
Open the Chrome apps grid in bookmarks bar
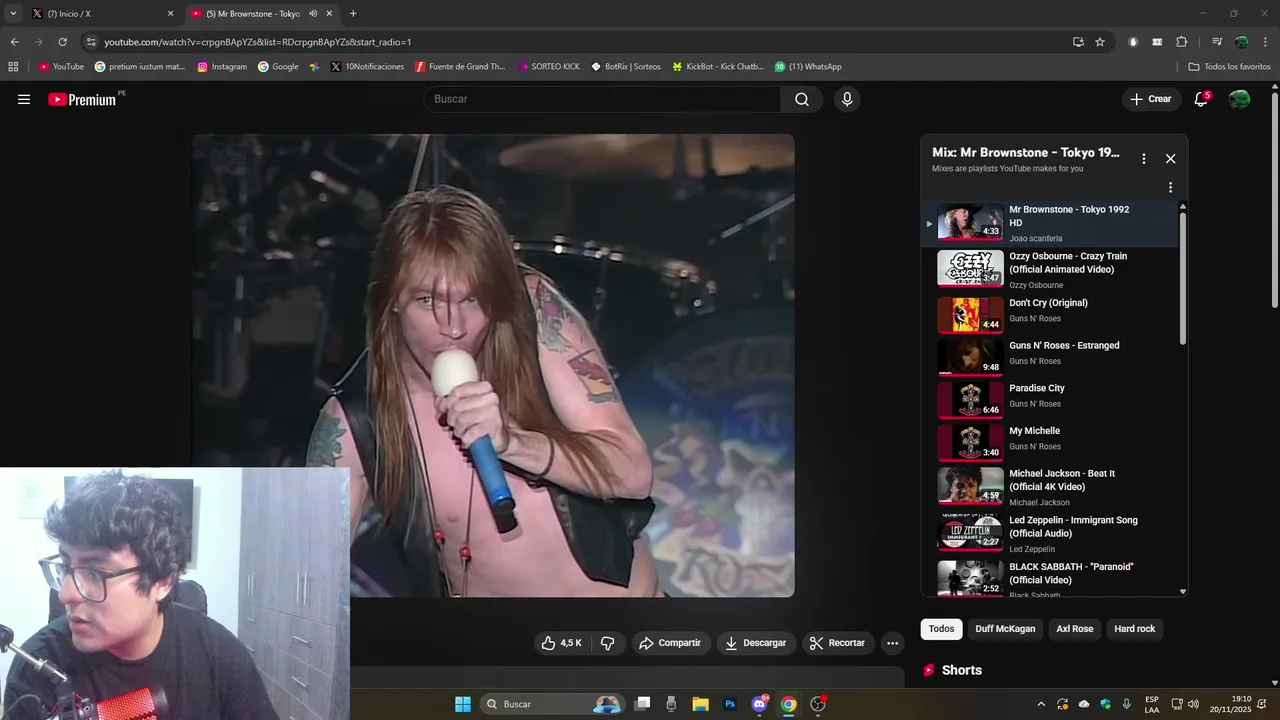13,67
